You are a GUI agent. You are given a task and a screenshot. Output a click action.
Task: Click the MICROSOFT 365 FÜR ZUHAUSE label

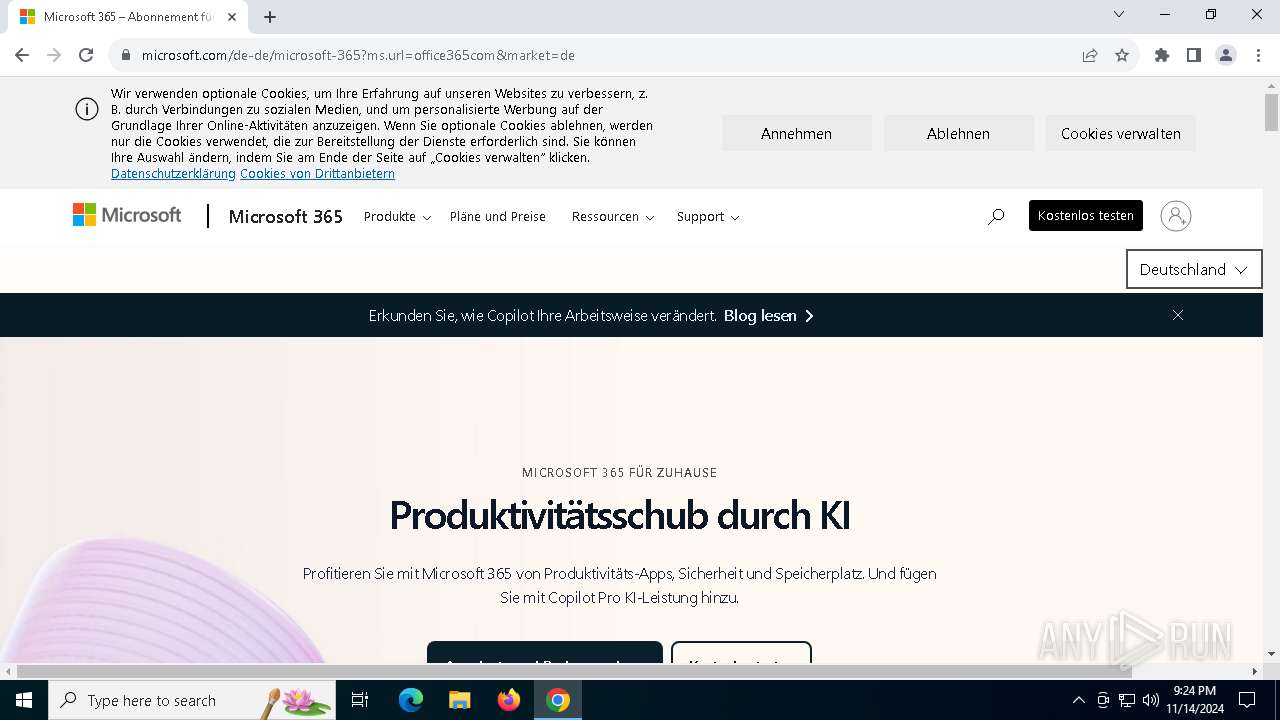coord(620,472)
